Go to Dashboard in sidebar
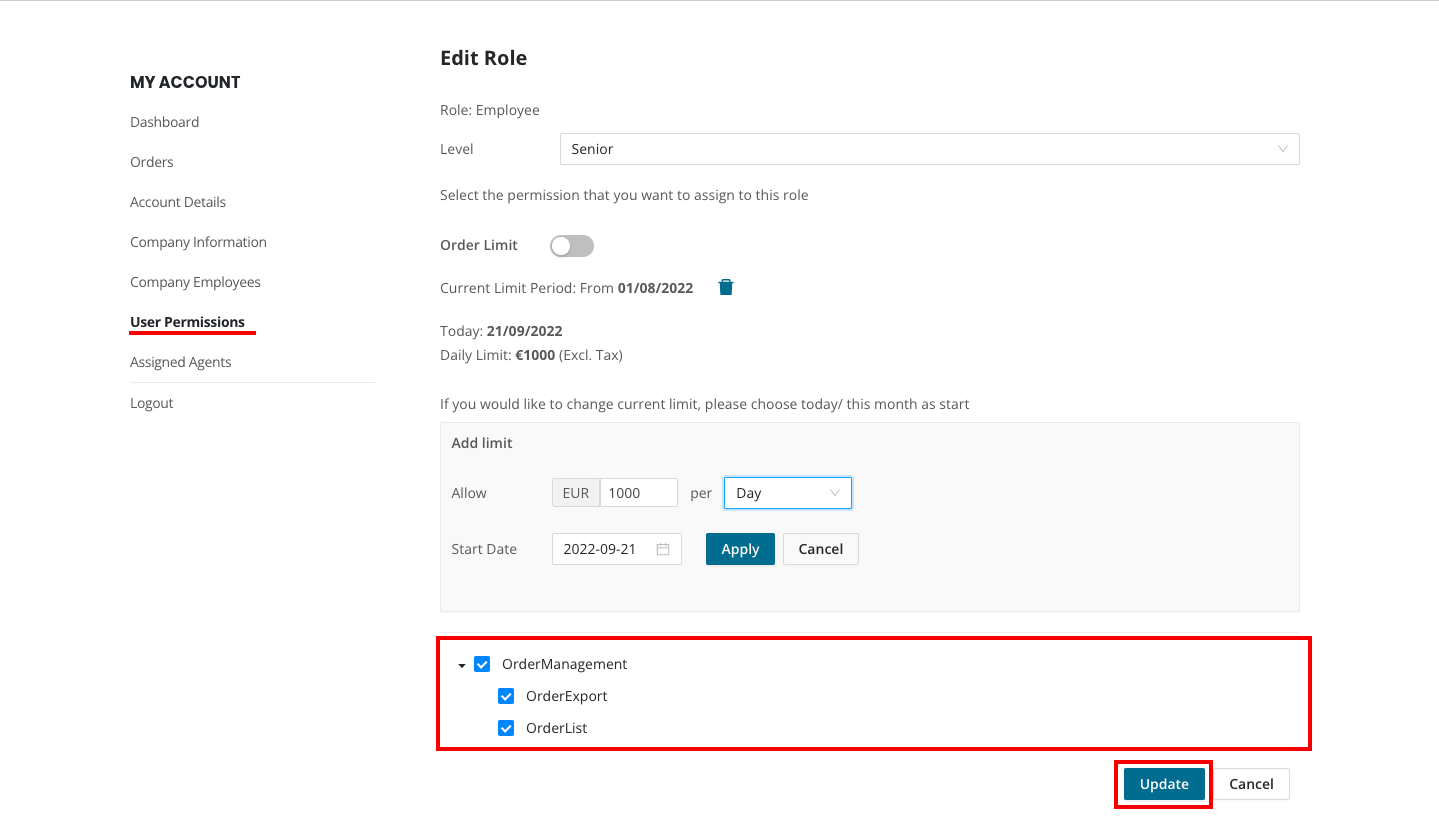This screenshot has height=821, width=1439. coord(164,122)
